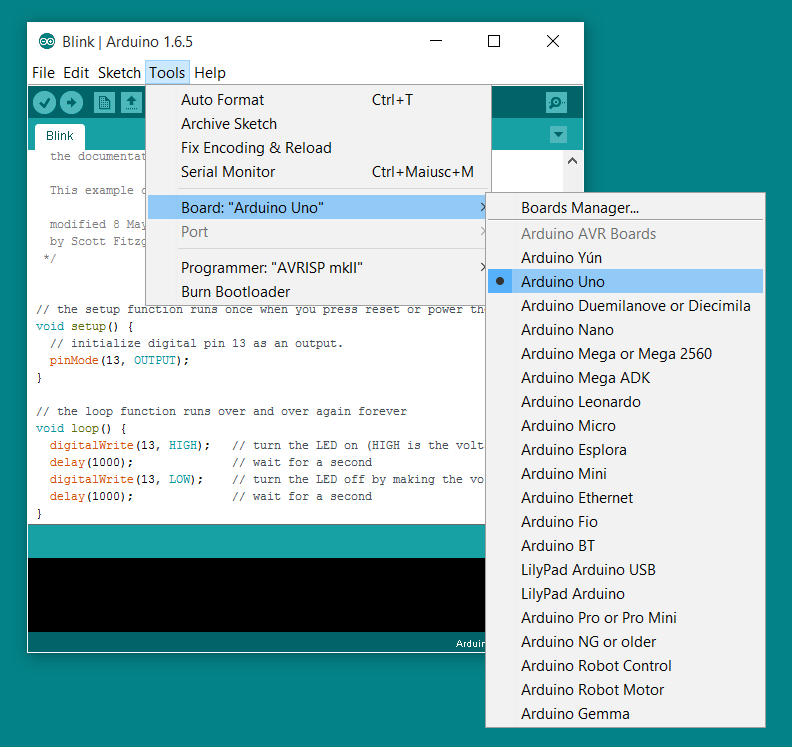The image size is (792, 747).
Task: Pick the plain LilyPad Arduino board
Action: point(625,593)
